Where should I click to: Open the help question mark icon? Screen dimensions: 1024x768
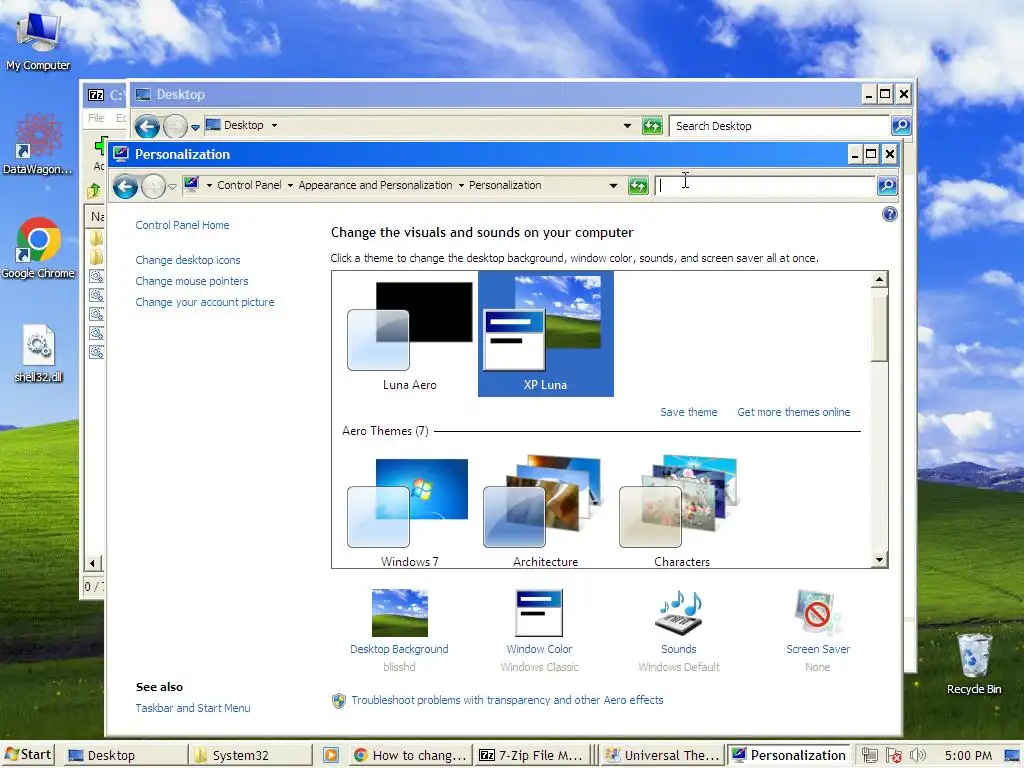(889, 214)
